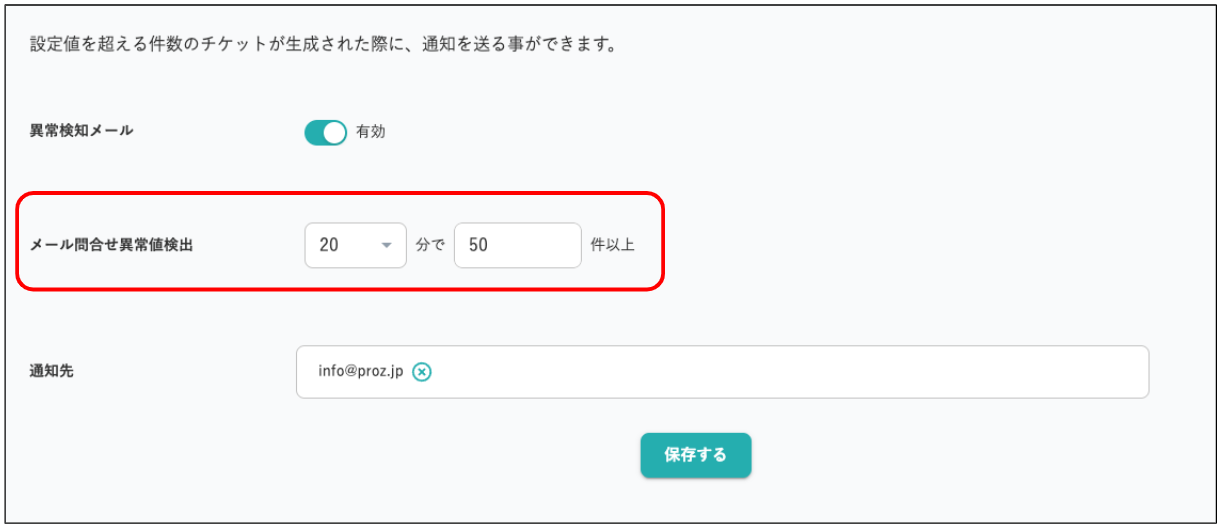Focus the 50 件以上 threshold input field
The width and height of the screenshot is (1221, 527).
tap(518, 245)
